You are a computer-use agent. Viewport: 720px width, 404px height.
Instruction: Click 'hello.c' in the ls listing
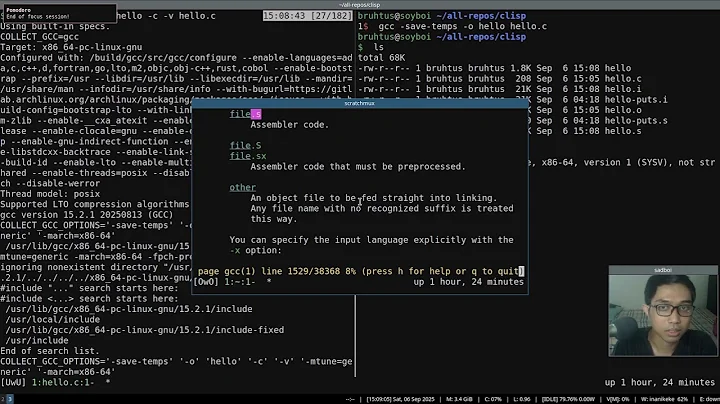point(623,79)
